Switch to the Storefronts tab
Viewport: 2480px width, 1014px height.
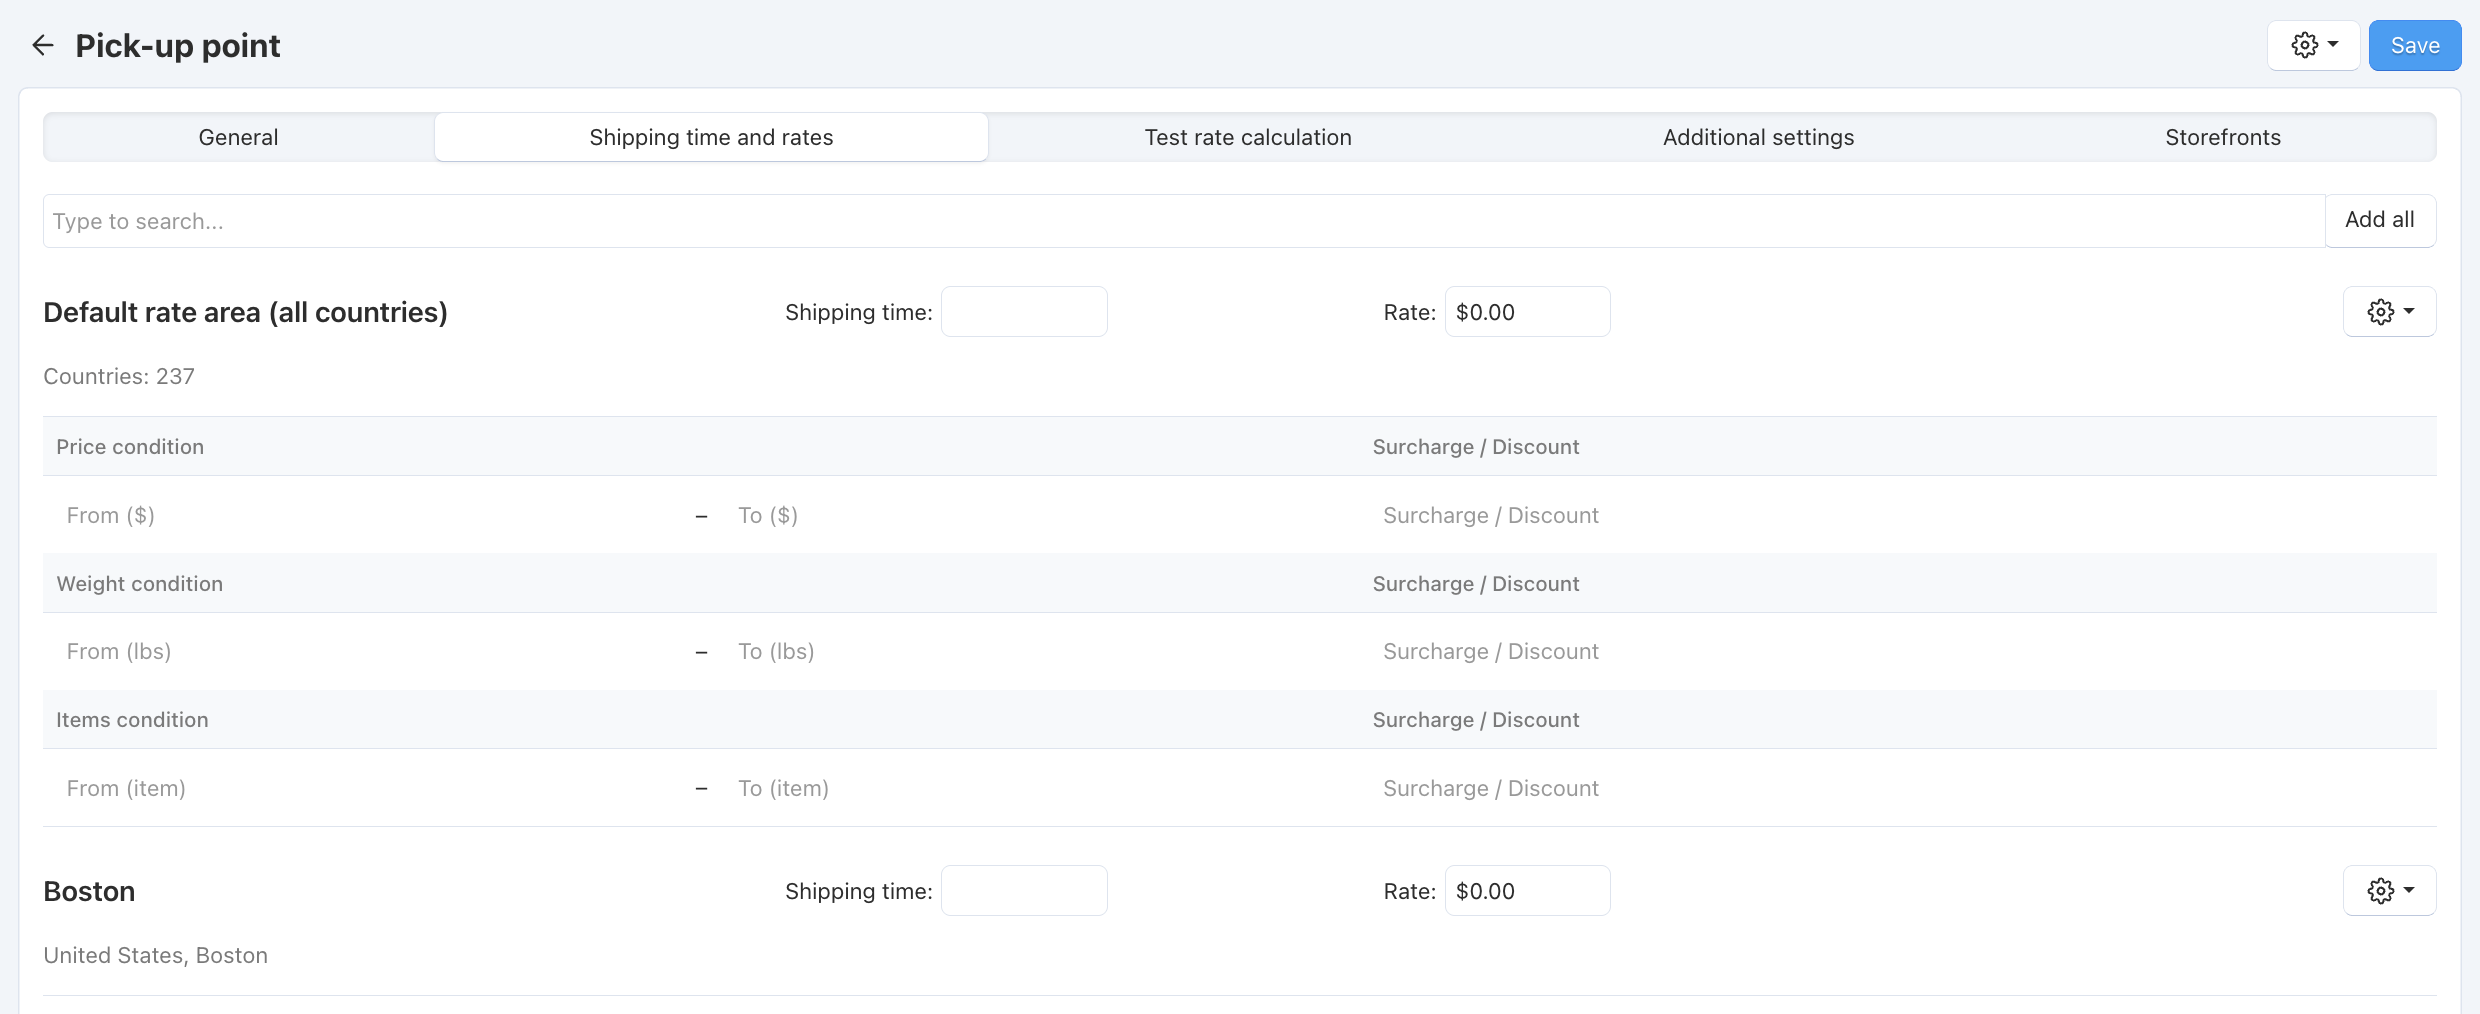coord(2223,137)
